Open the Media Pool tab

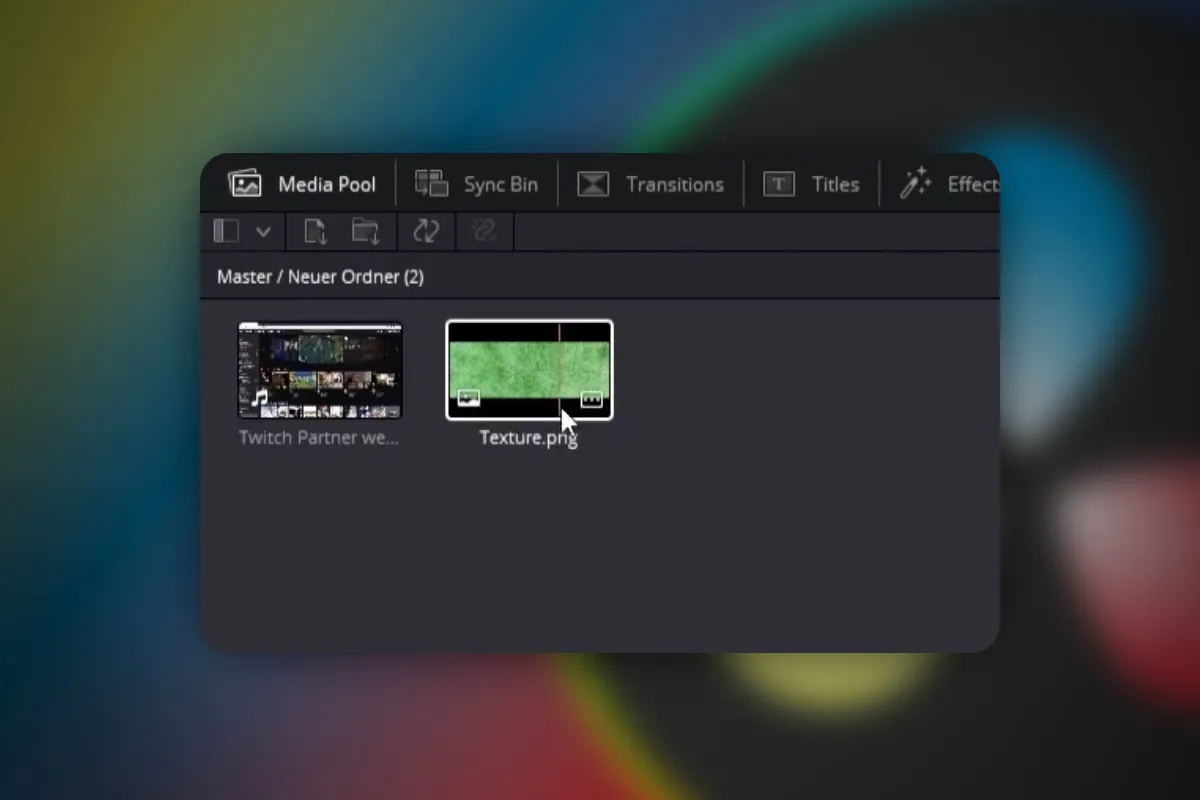[x=302, y=184]
